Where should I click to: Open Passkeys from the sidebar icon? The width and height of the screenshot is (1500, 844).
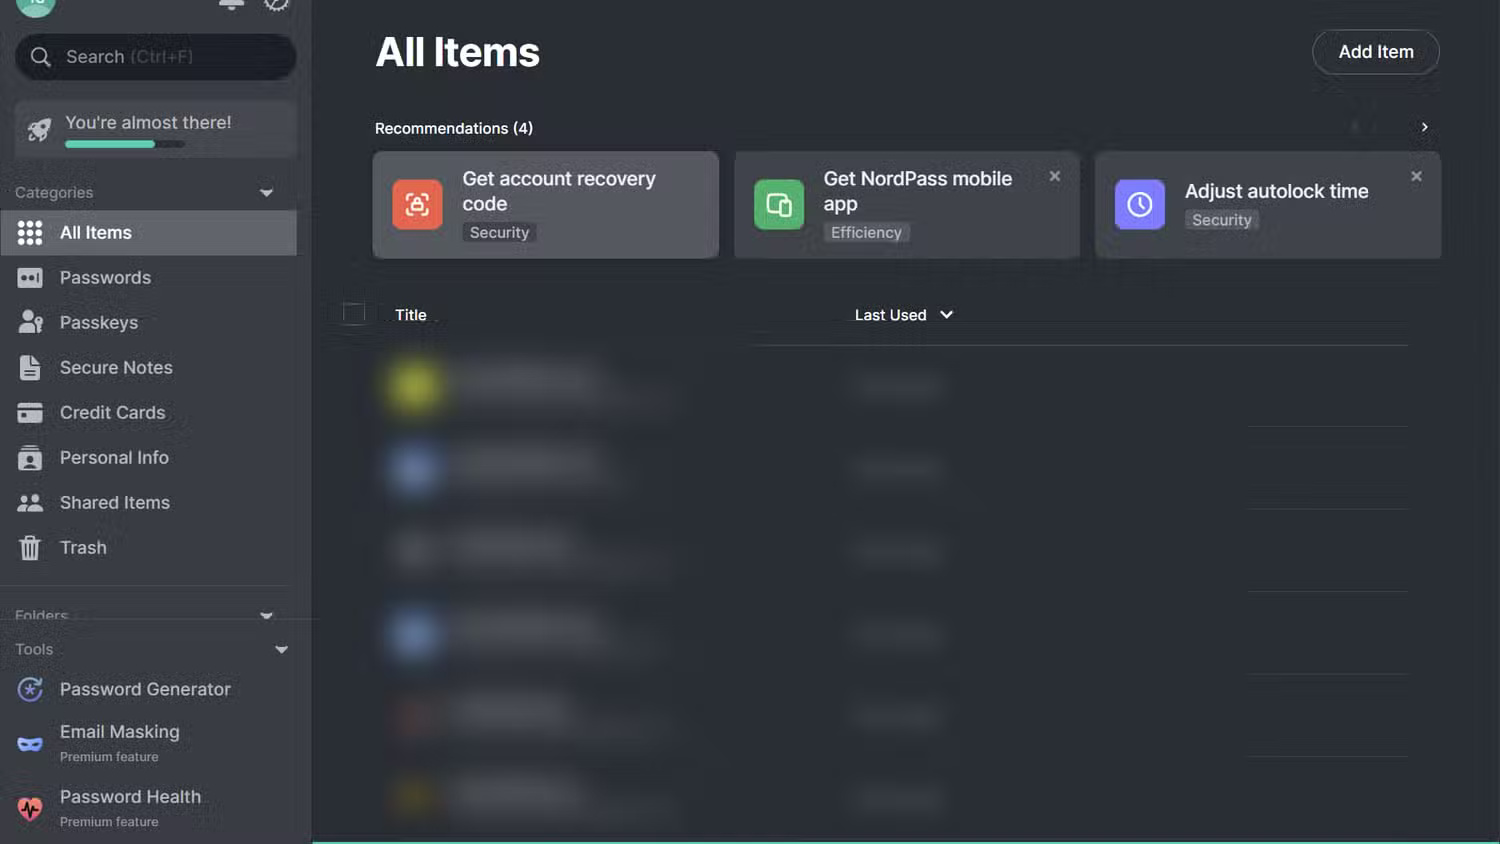click(30, 322)
